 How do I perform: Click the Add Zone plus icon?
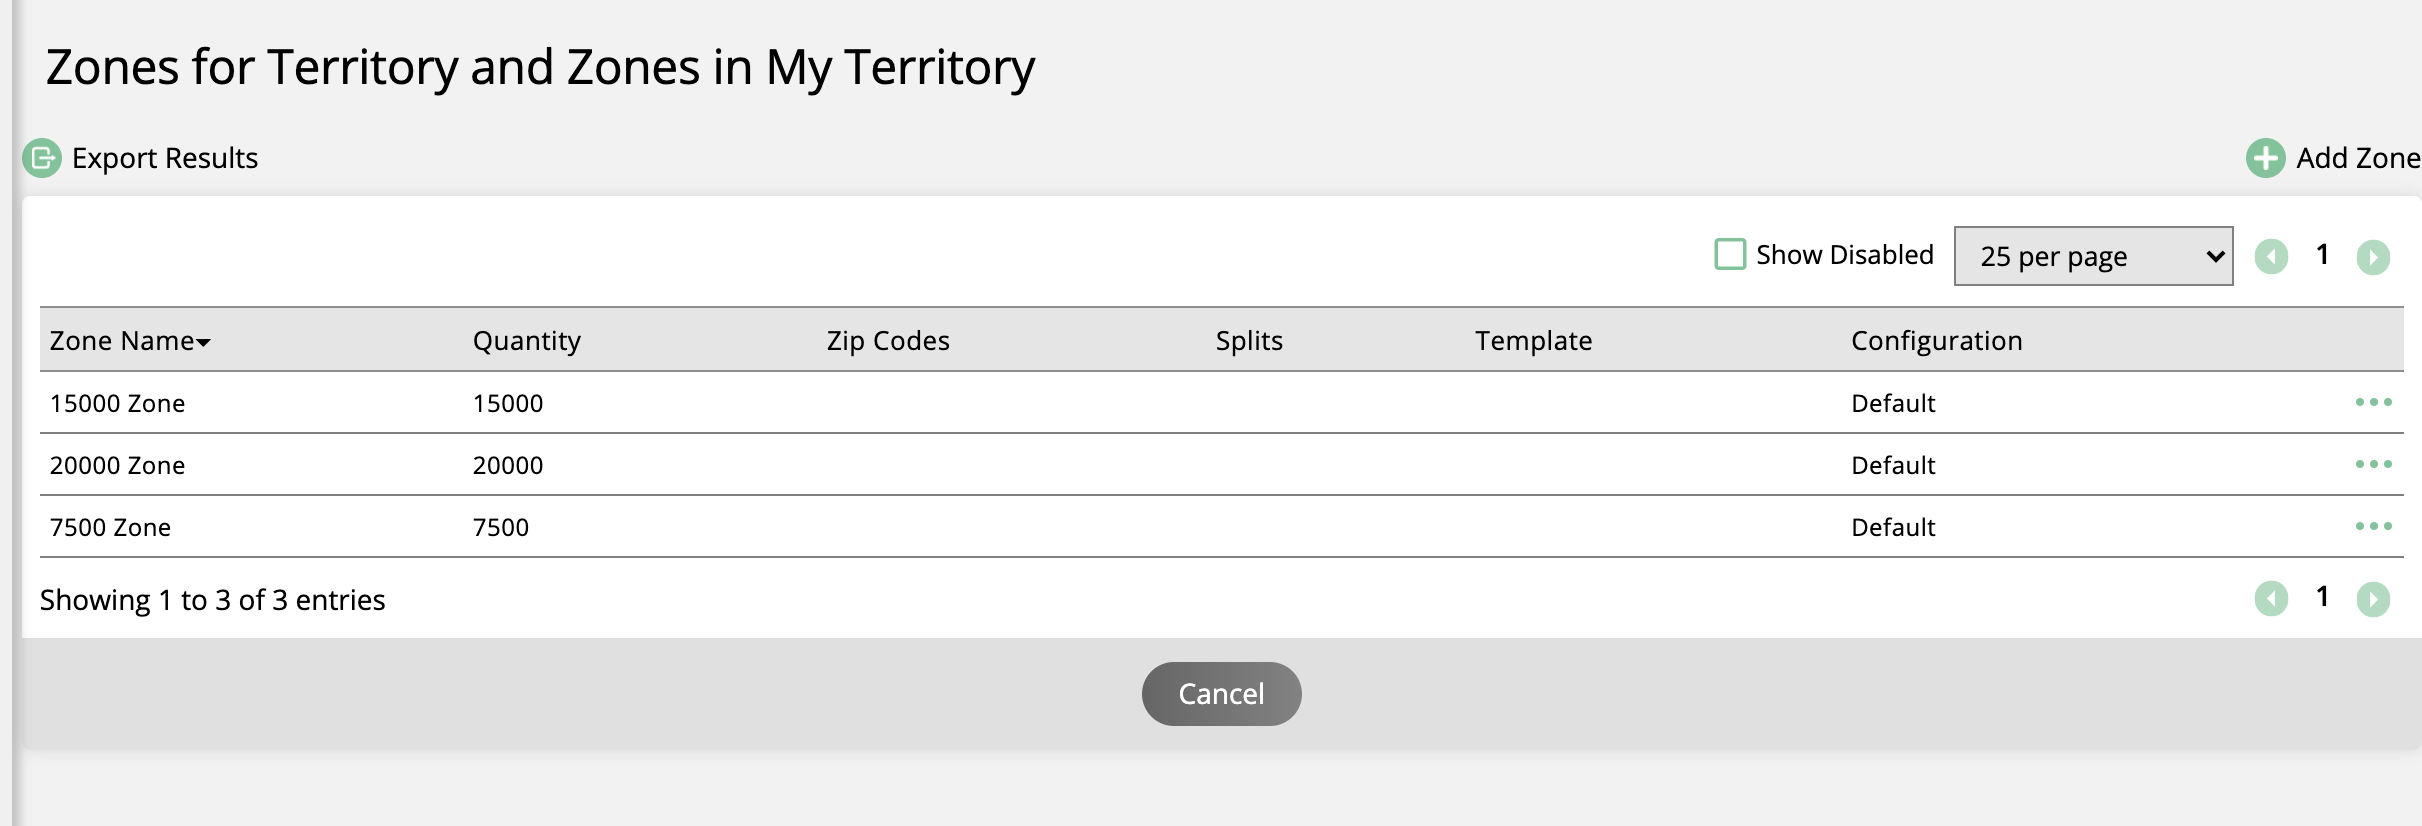pyautogui.click(x=2267, y=158)
